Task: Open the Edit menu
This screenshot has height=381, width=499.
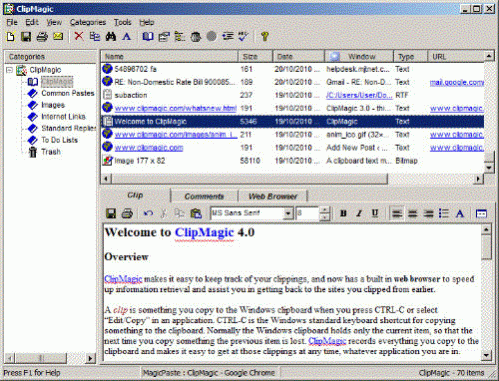Action: point(32,22)
